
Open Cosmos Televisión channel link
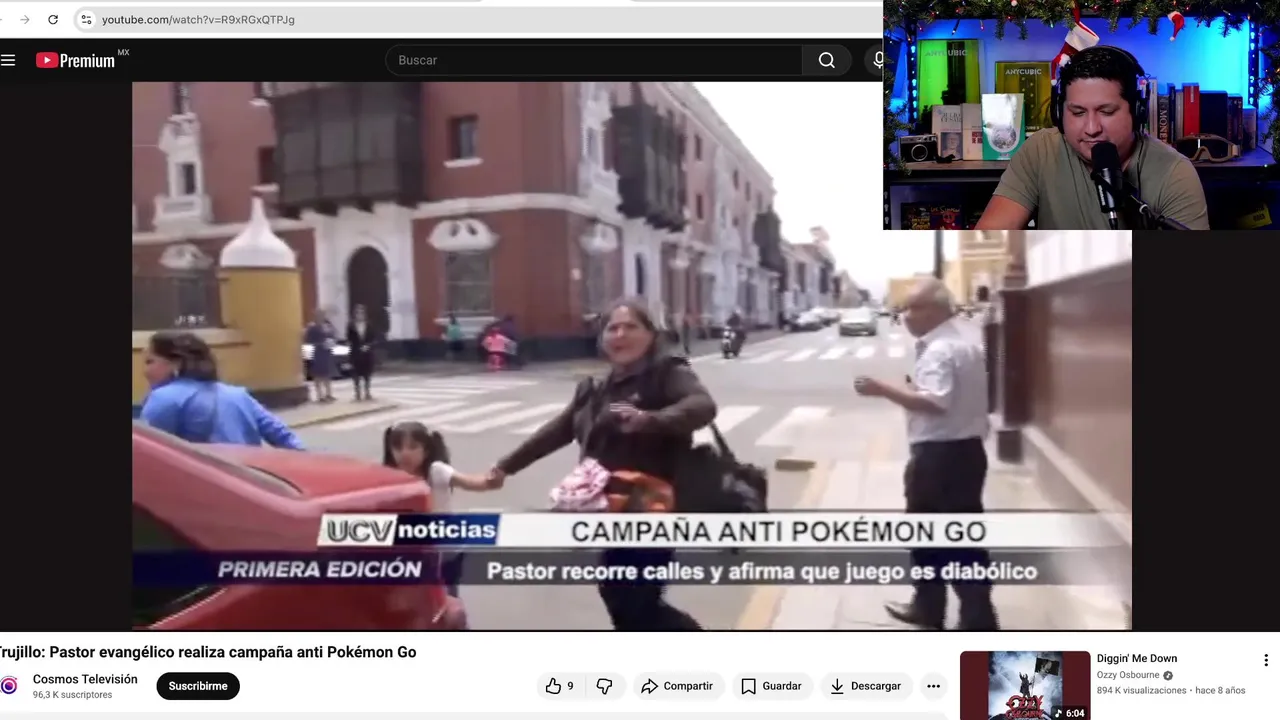85,679
